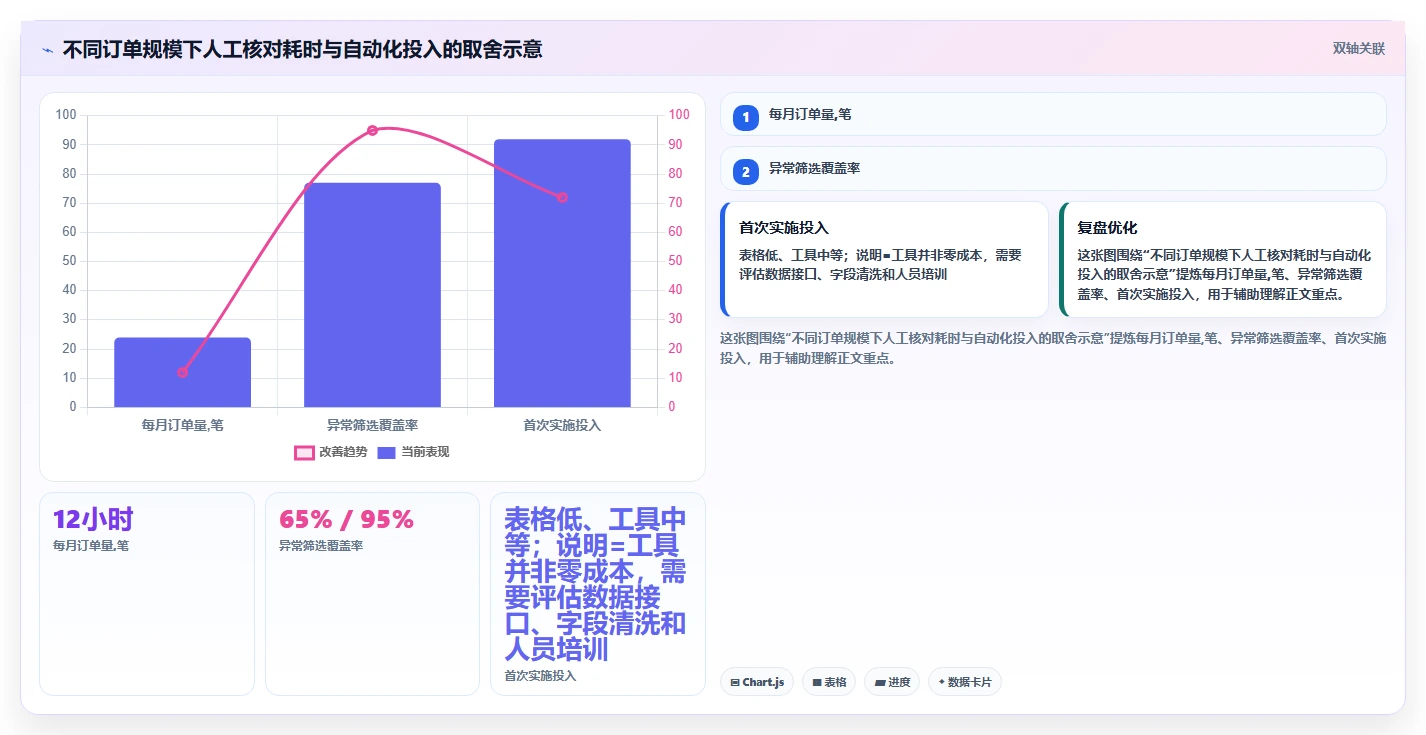This screenshot has height=735, width=1426.
Task: Click the icon in the 进度 tag
Action: (x=879, y=683)
